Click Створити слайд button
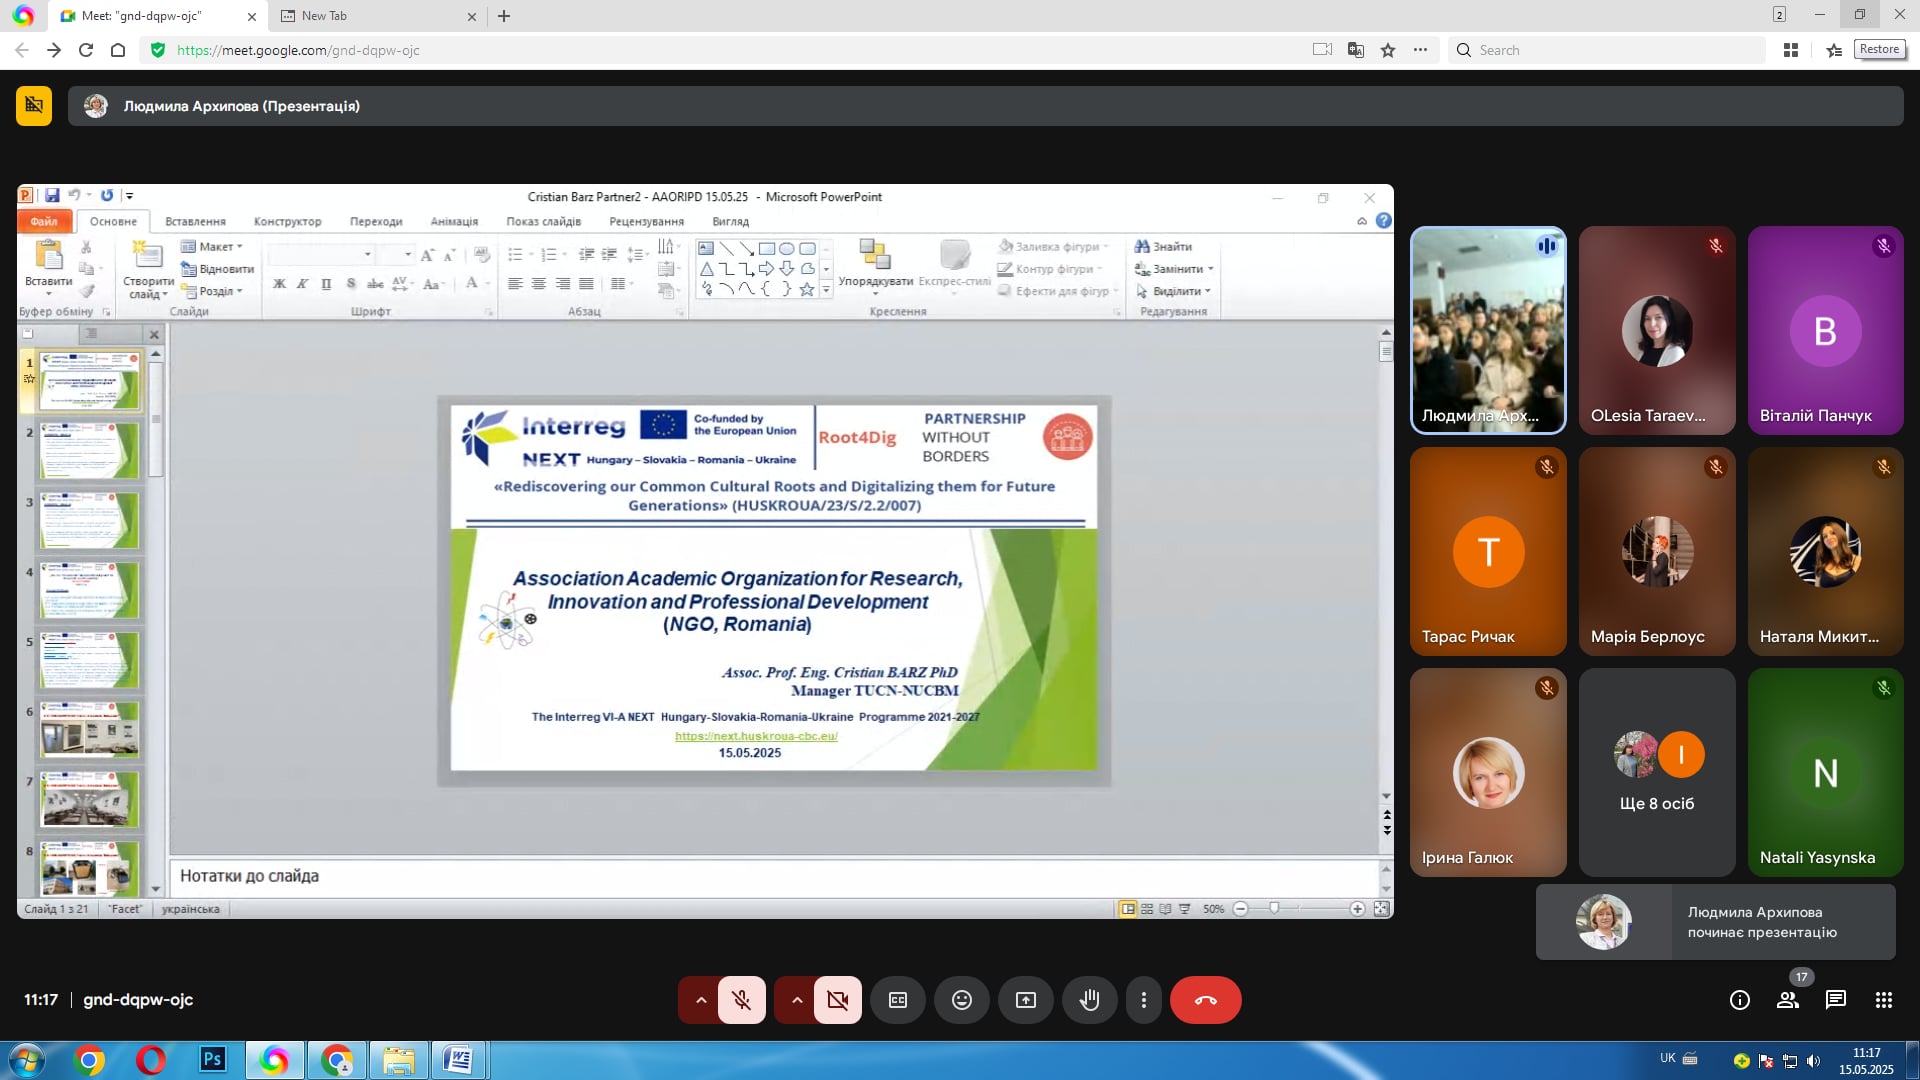The image size is (1920, 1080). [x=148, y=269]
